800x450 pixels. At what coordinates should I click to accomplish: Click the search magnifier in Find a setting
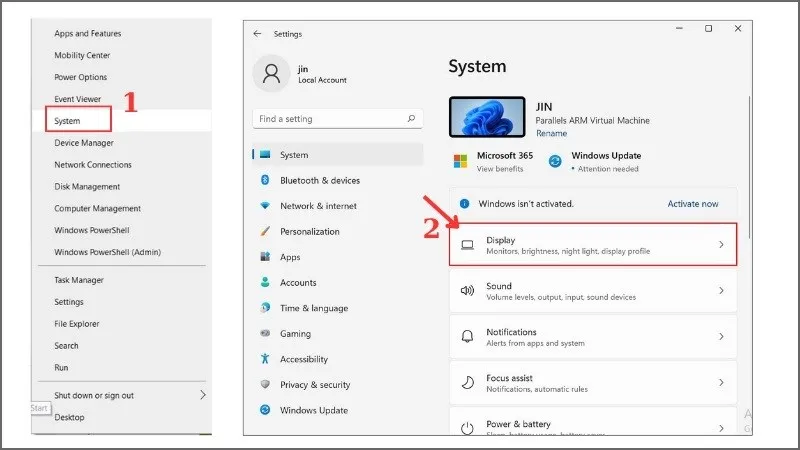pos(411,119)
